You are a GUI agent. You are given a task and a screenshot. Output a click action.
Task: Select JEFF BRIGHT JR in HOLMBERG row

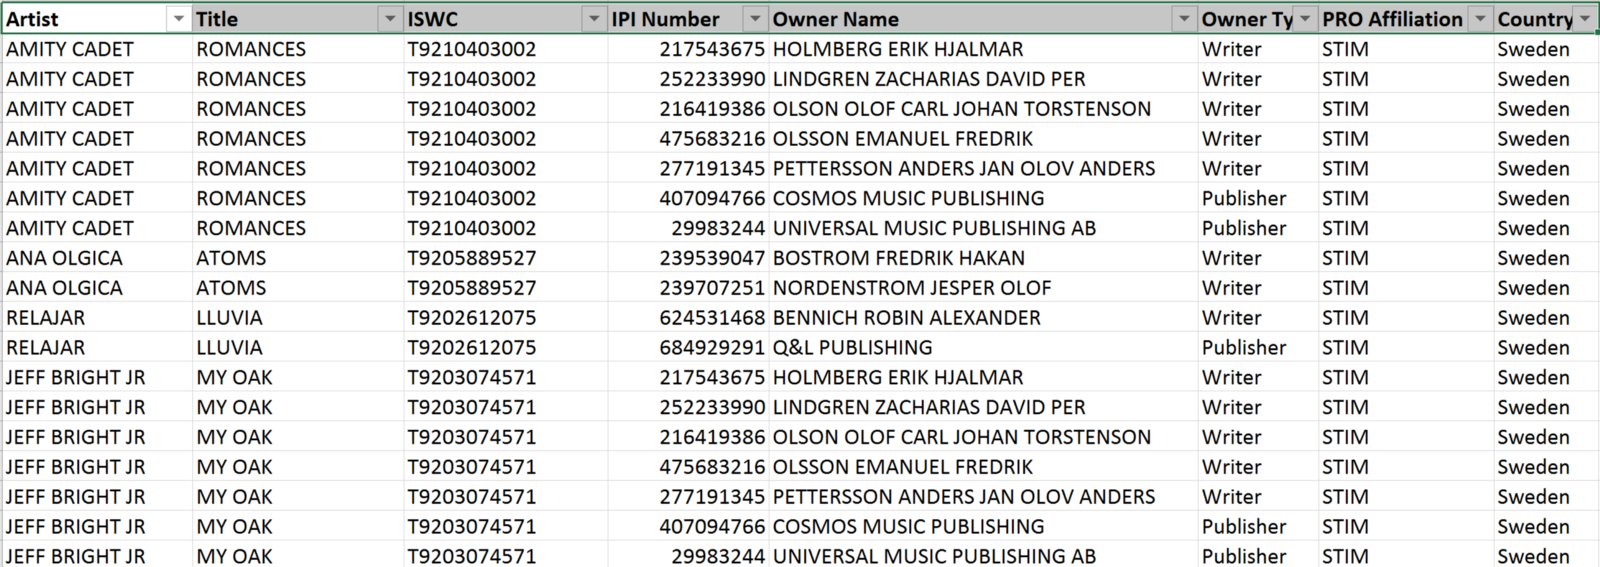pyautogui.click(x=97, y=378)
